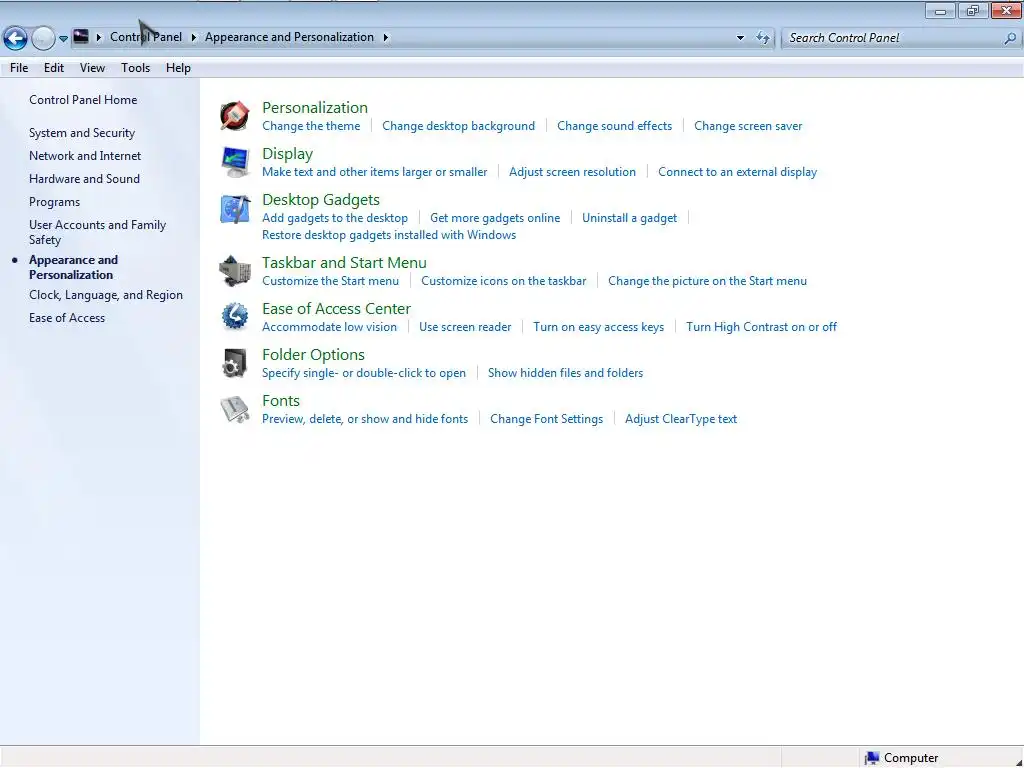Click Customize the Start menu
Screen dimensions: 1024x768
click(330, 281)
